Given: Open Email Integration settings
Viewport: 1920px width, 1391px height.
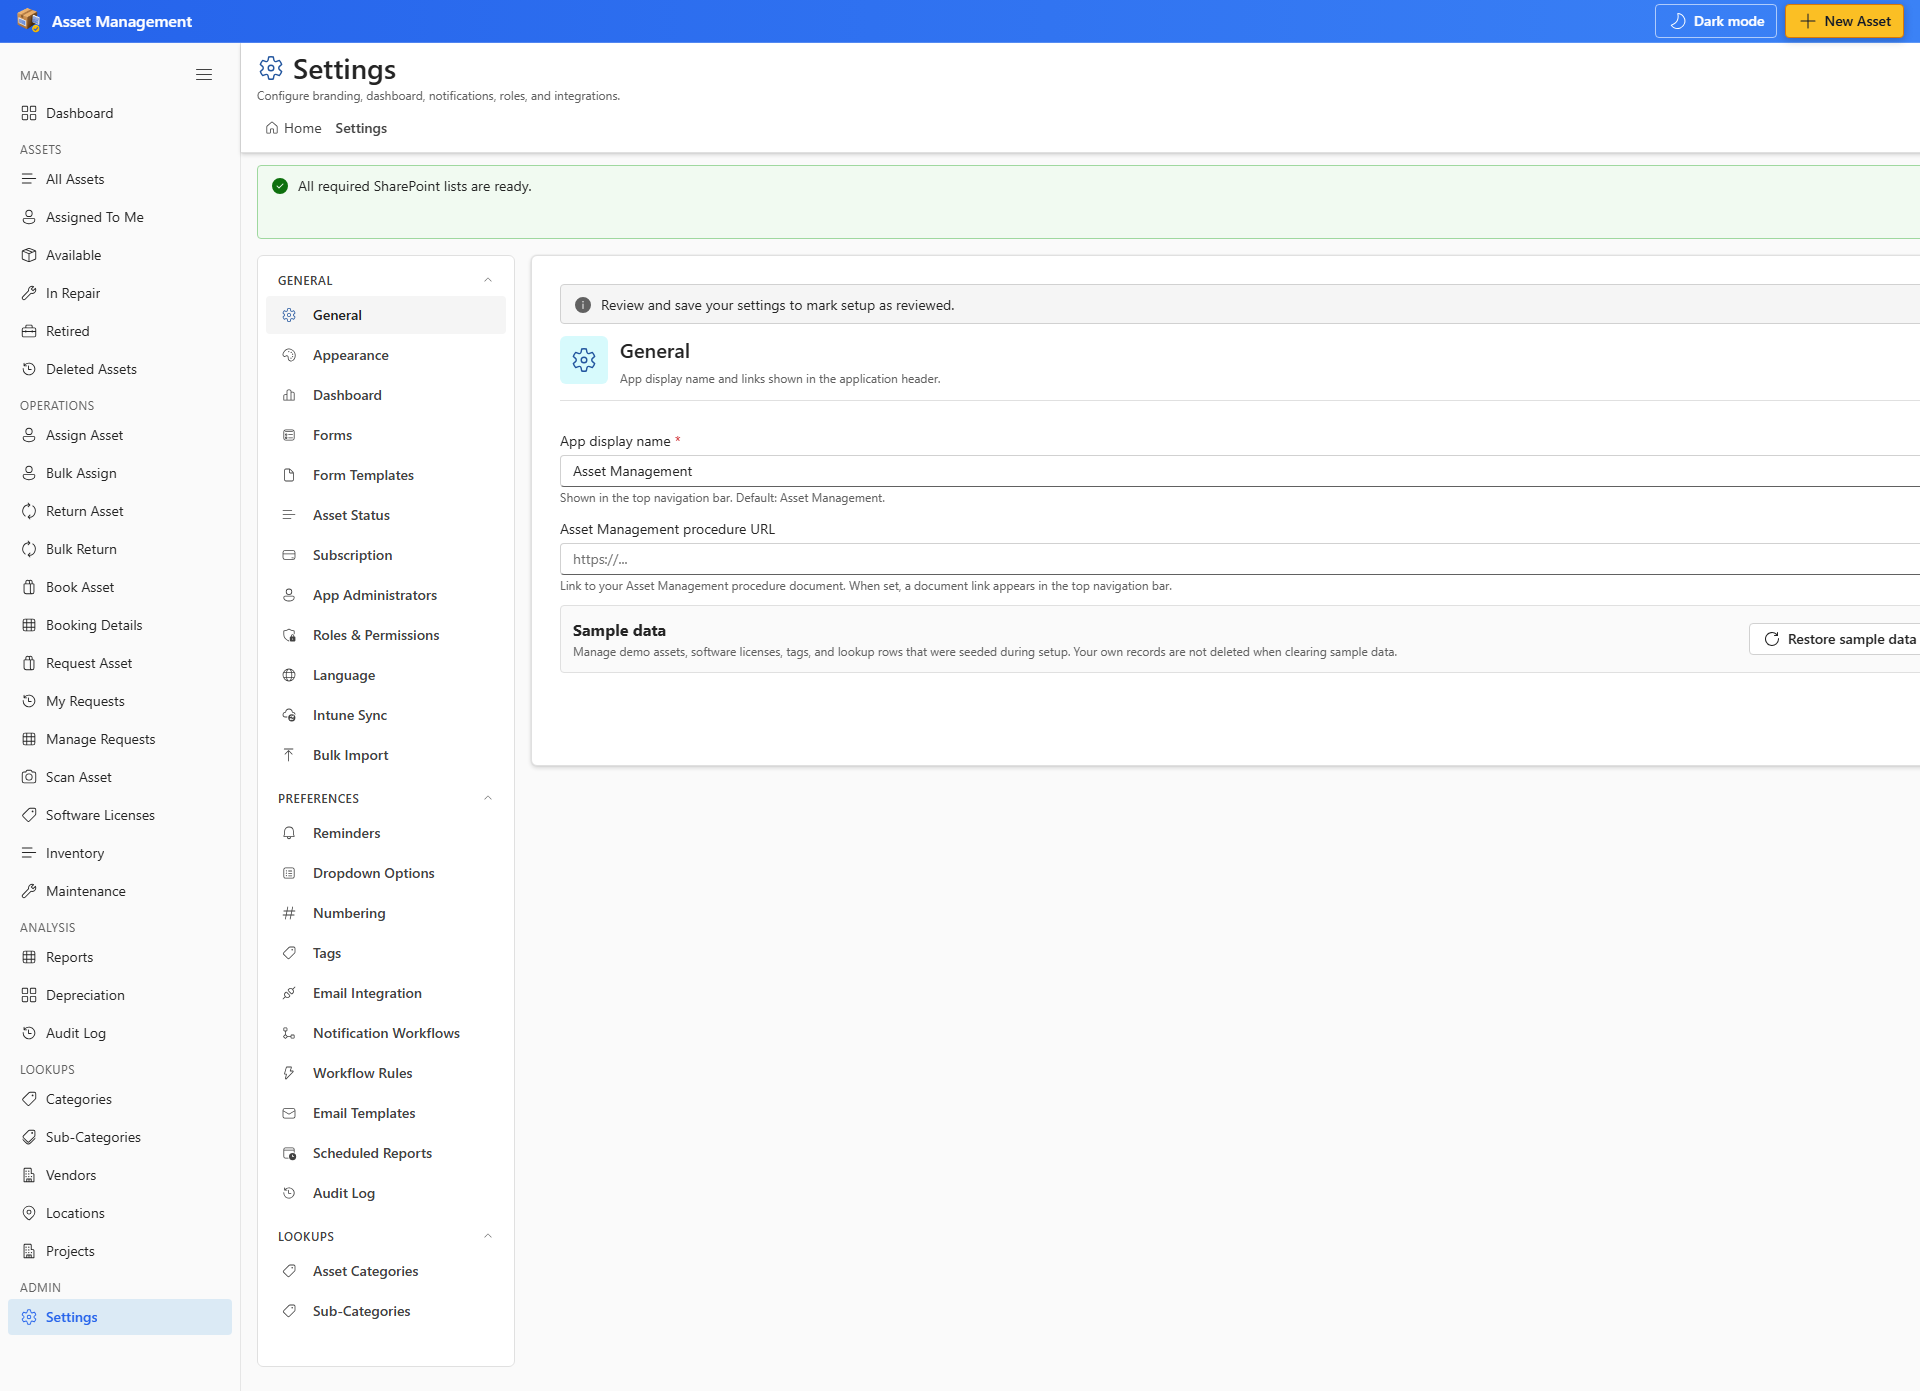Looking at the screenshot, I should (386, 993).
